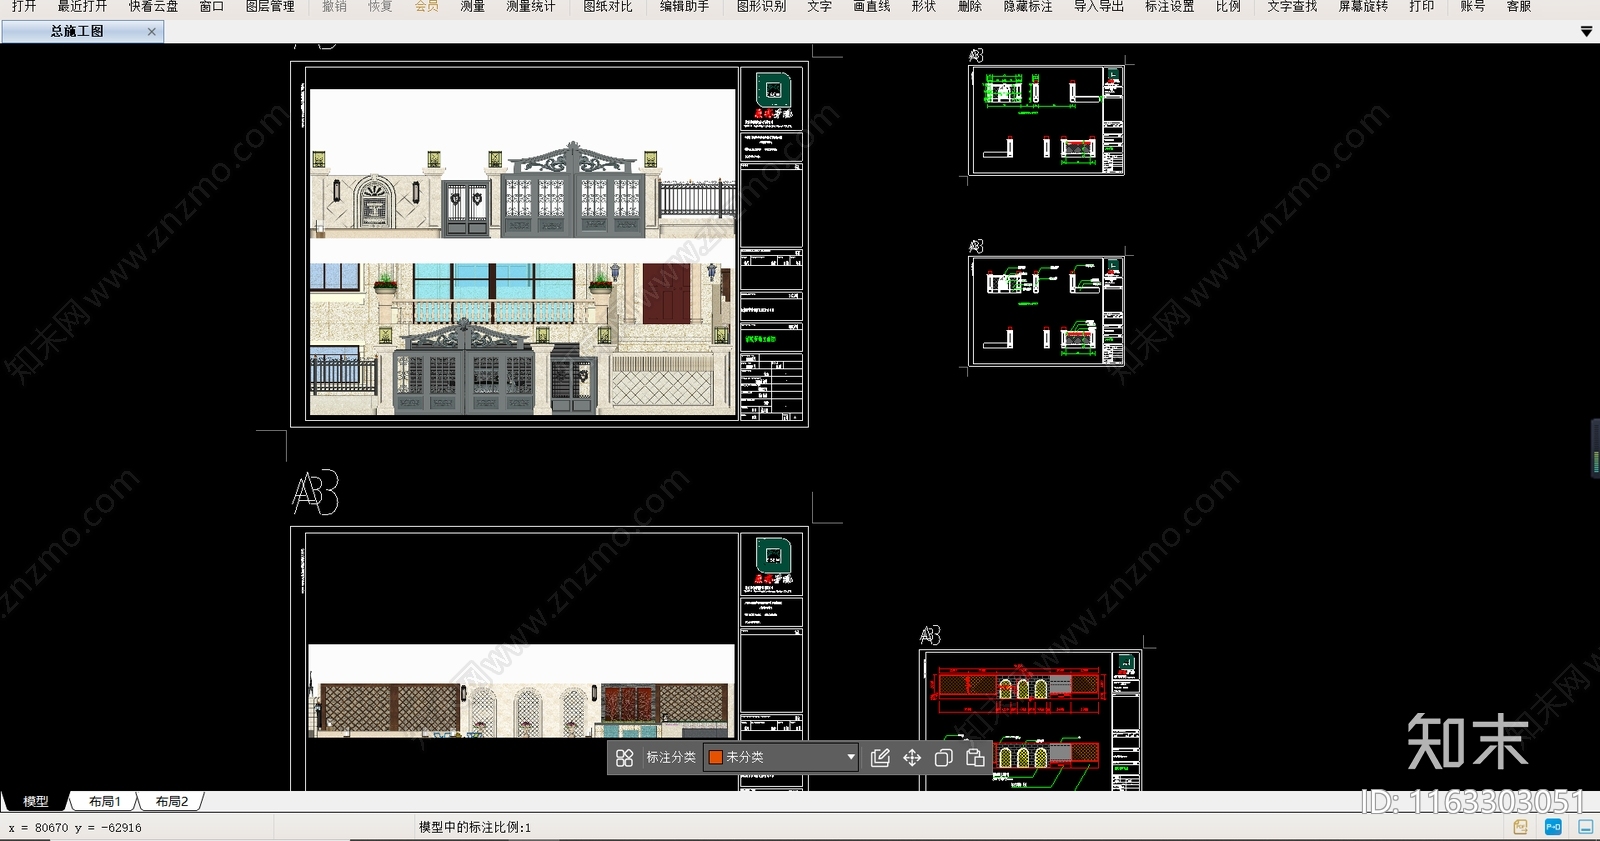Screen dimensions: 1600x841
Task: Select the 画直线 draw line tool
Action: (x=871, y=7)
